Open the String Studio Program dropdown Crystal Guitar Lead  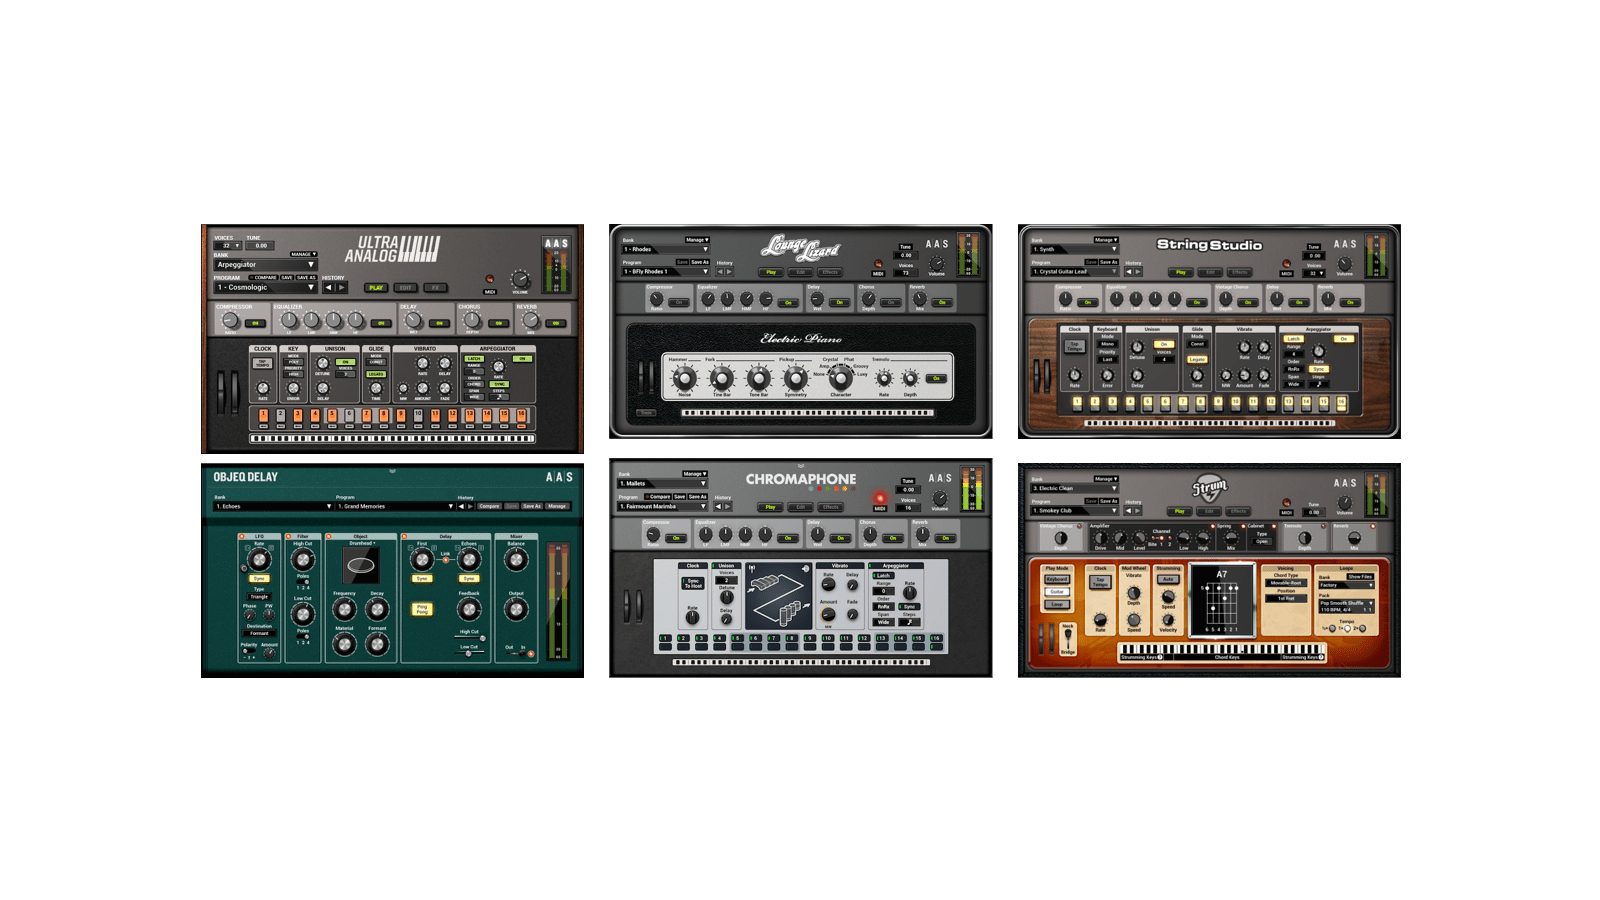click(x=1075, y=271)
